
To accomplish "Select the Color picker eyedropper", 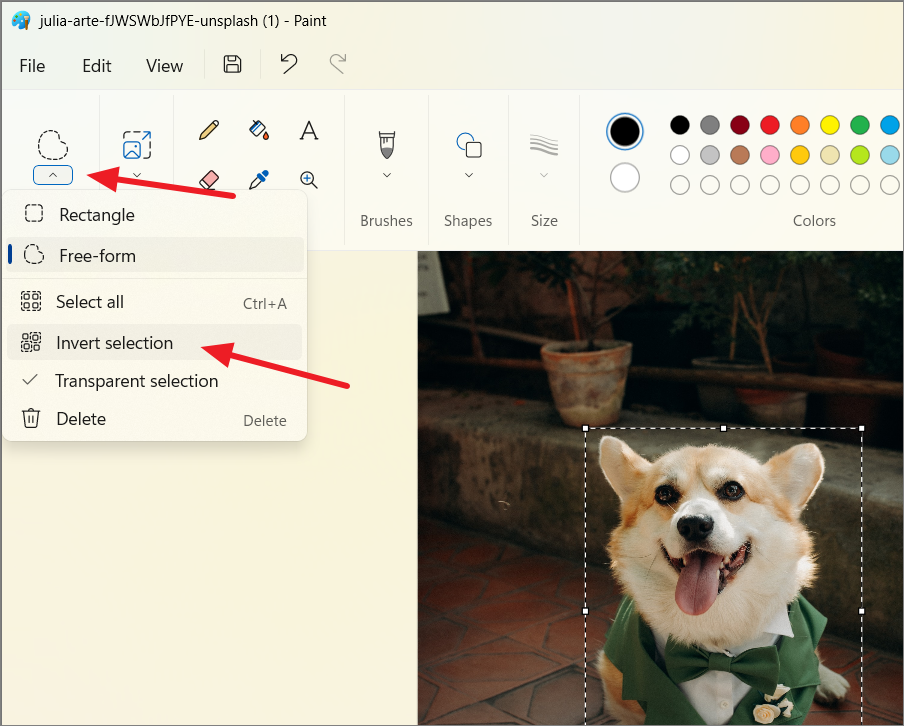I will point(259,180).
